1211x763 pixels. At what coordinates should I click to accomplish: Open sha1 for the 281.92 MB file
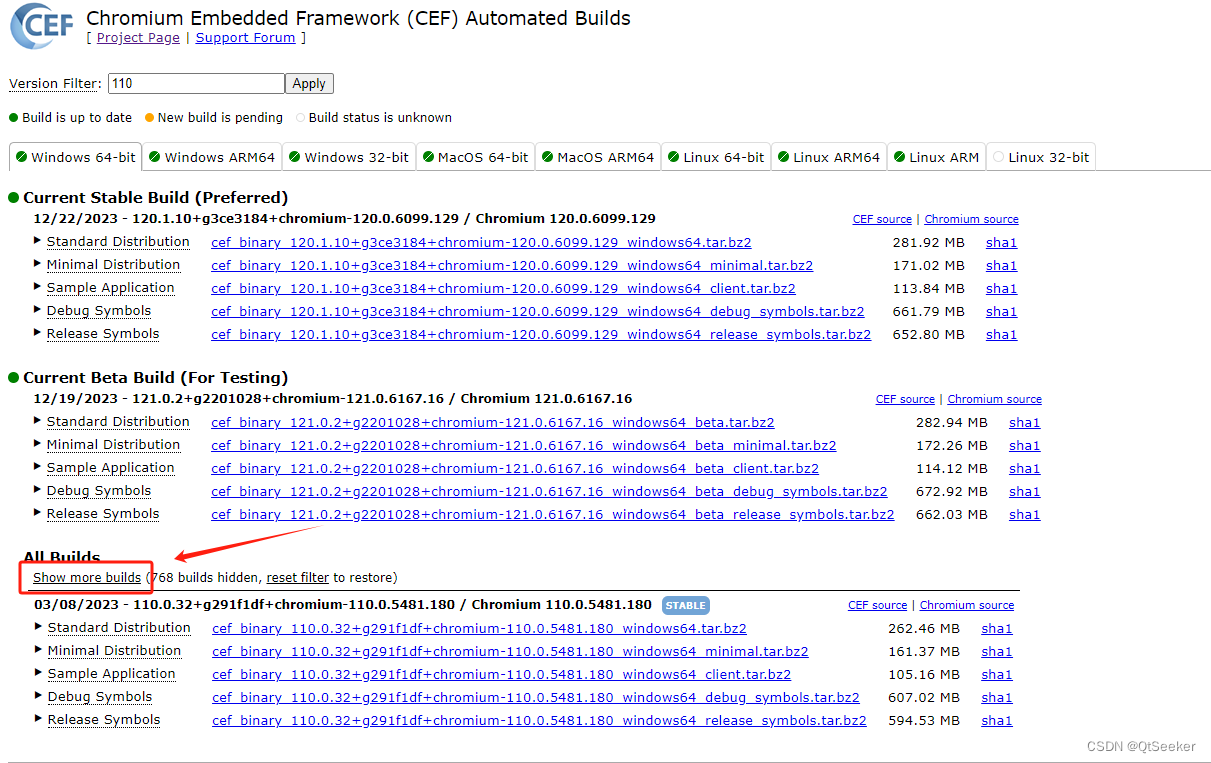tap(1001, 243)
